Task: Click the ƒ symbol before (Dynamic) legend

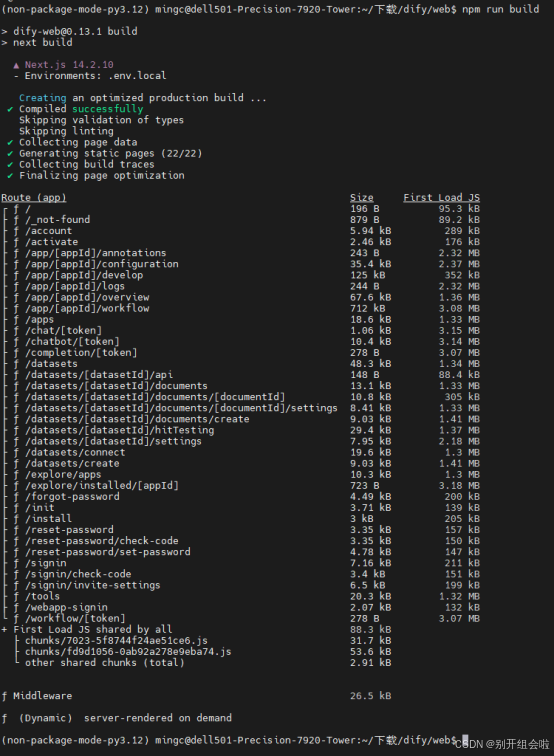Action: click(x=4, y=718)
